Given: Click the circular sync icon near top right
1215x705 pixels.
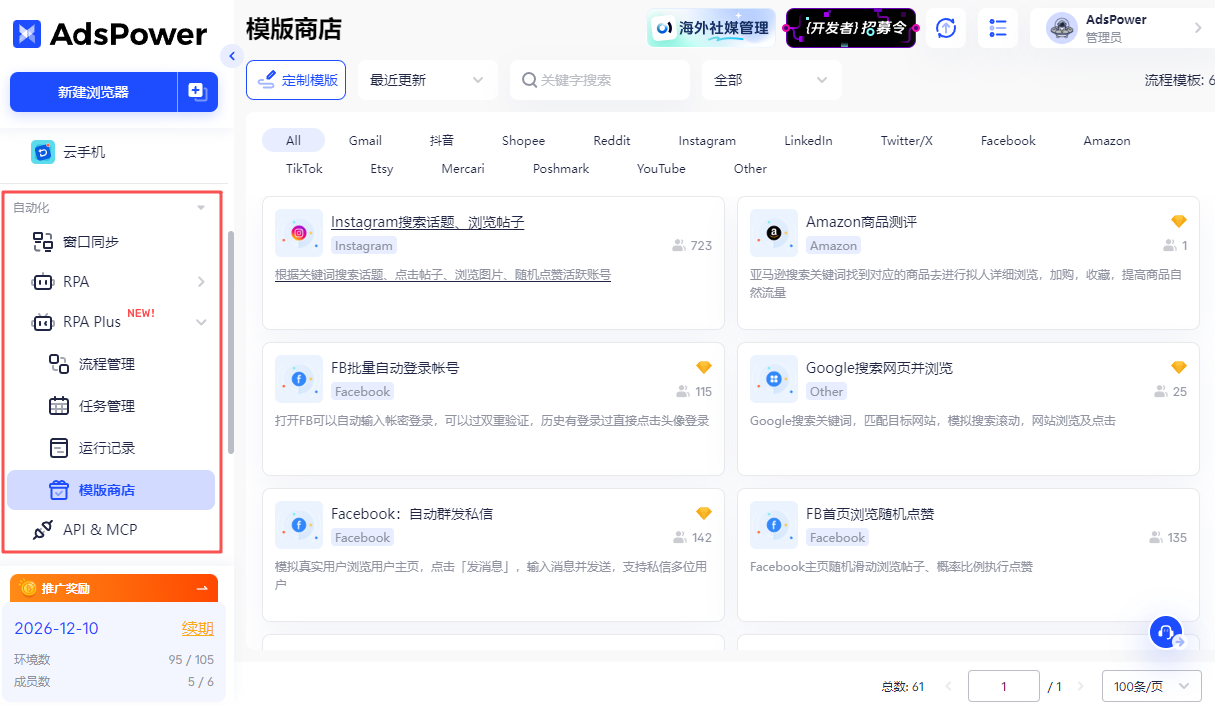Looking at the screenshot, I should pos(945,28).
